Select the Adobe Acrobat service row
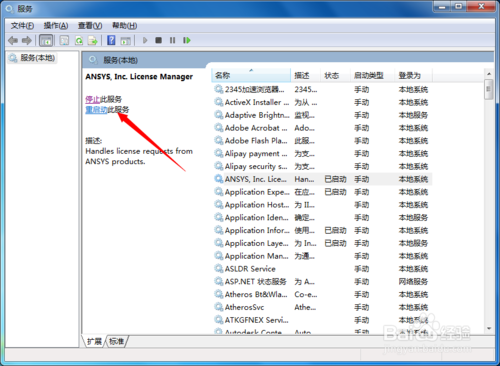Viewport: 500px width, 366px height. pos(322,128)
